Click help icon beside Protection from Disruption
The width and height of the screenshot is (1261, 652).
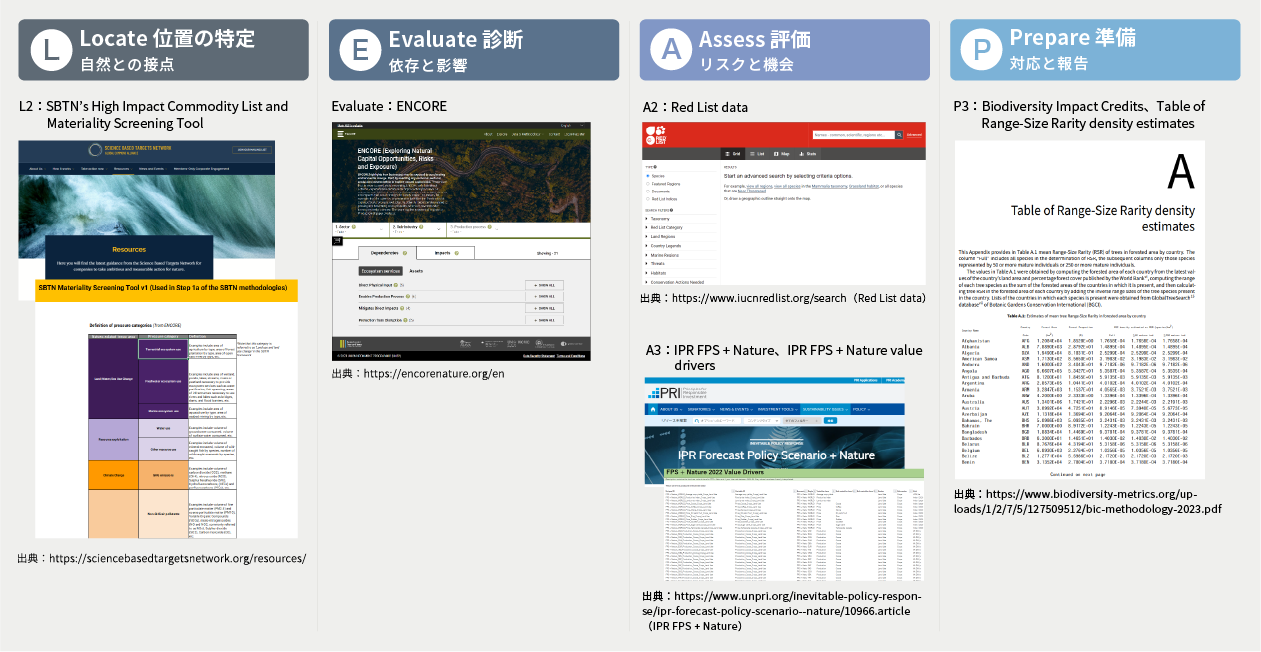coord(405,320)
